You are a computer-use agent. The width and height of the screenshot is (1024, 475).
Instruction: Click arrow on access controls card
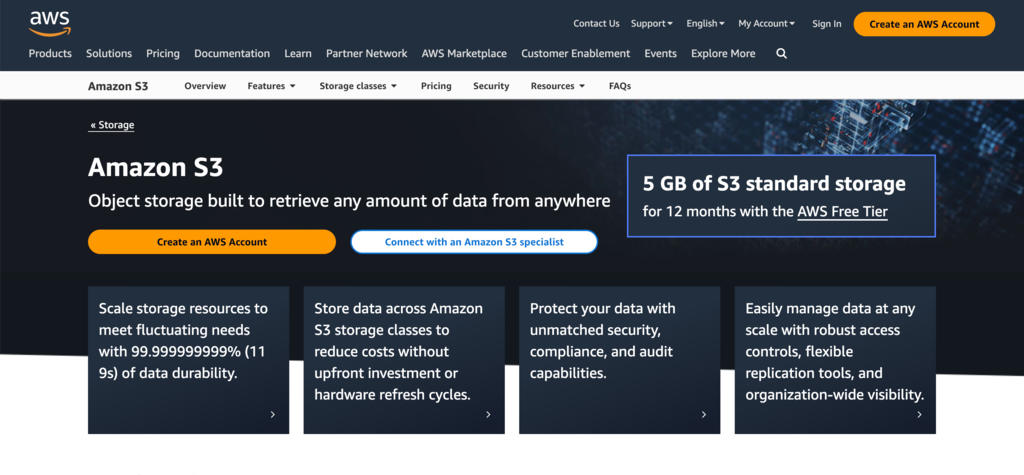920,414
